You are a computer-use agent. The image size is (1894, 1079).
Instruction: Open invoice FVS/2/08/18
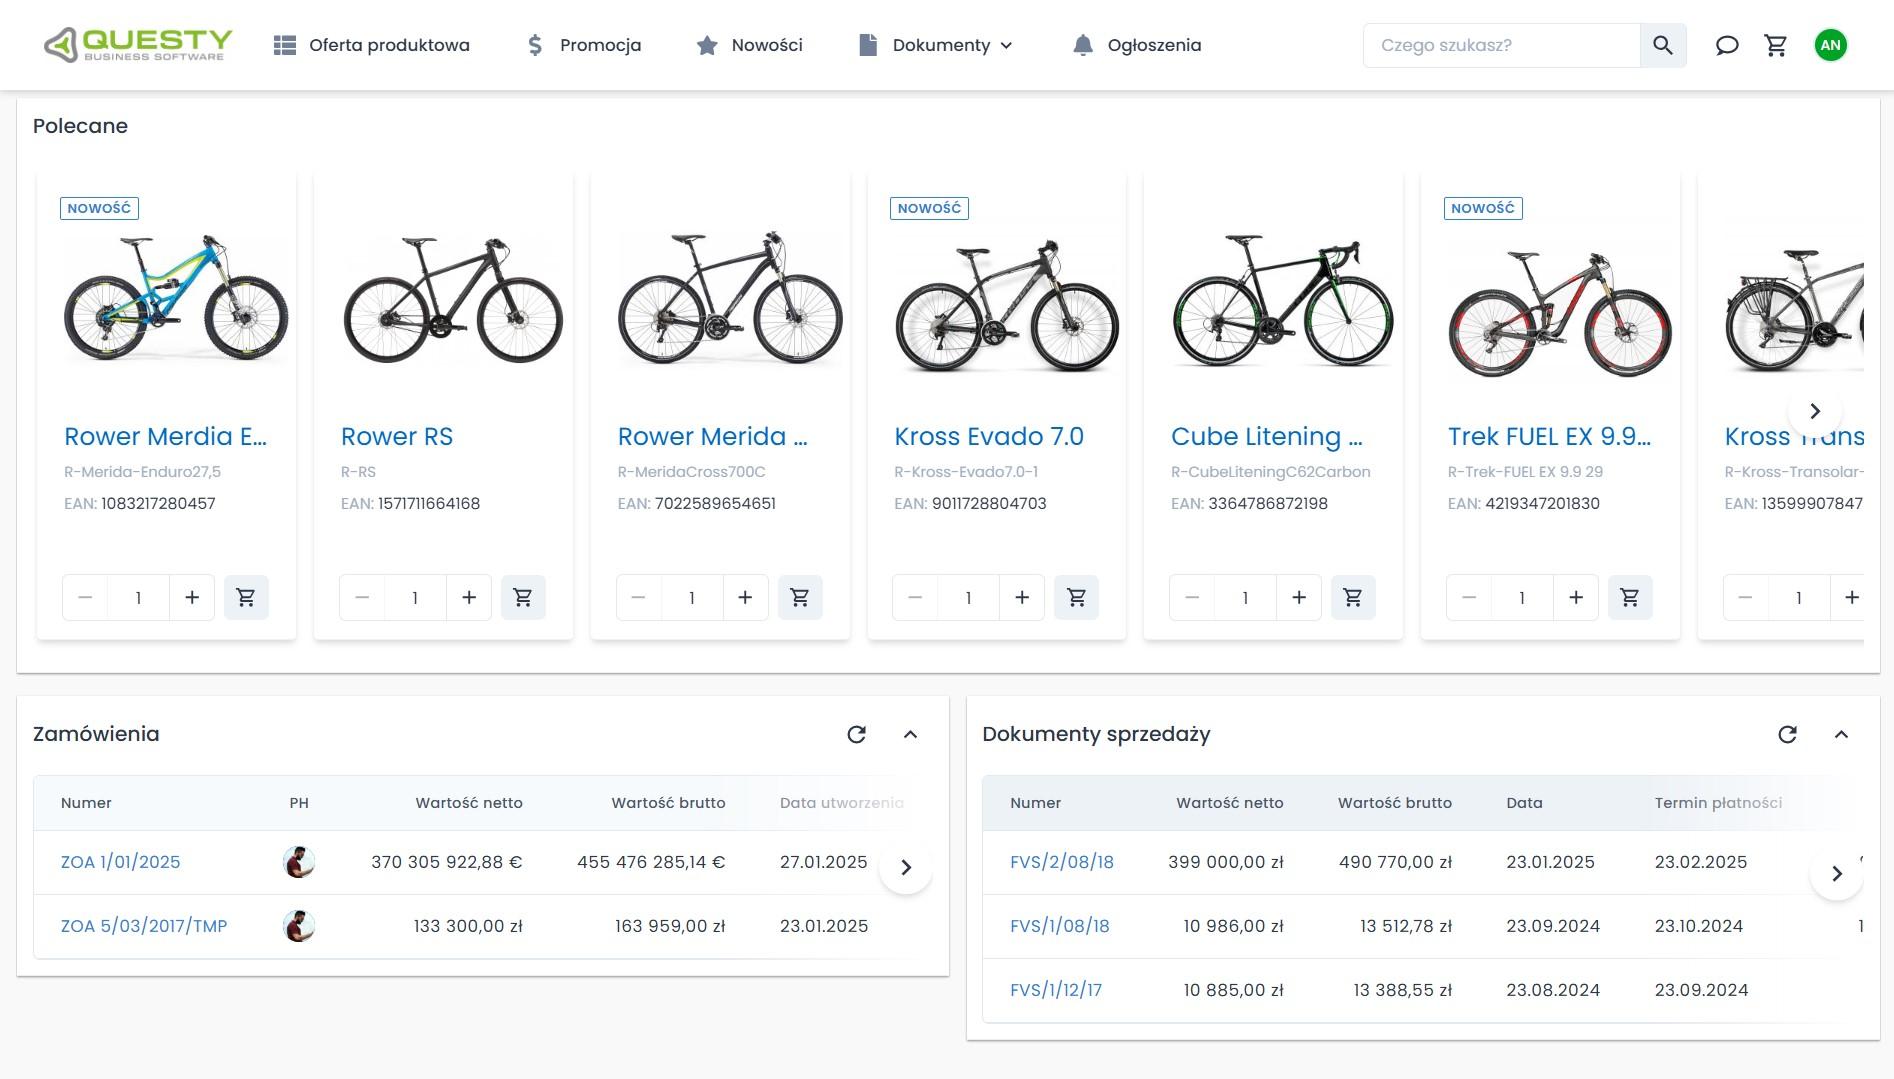click(1062, 862)
